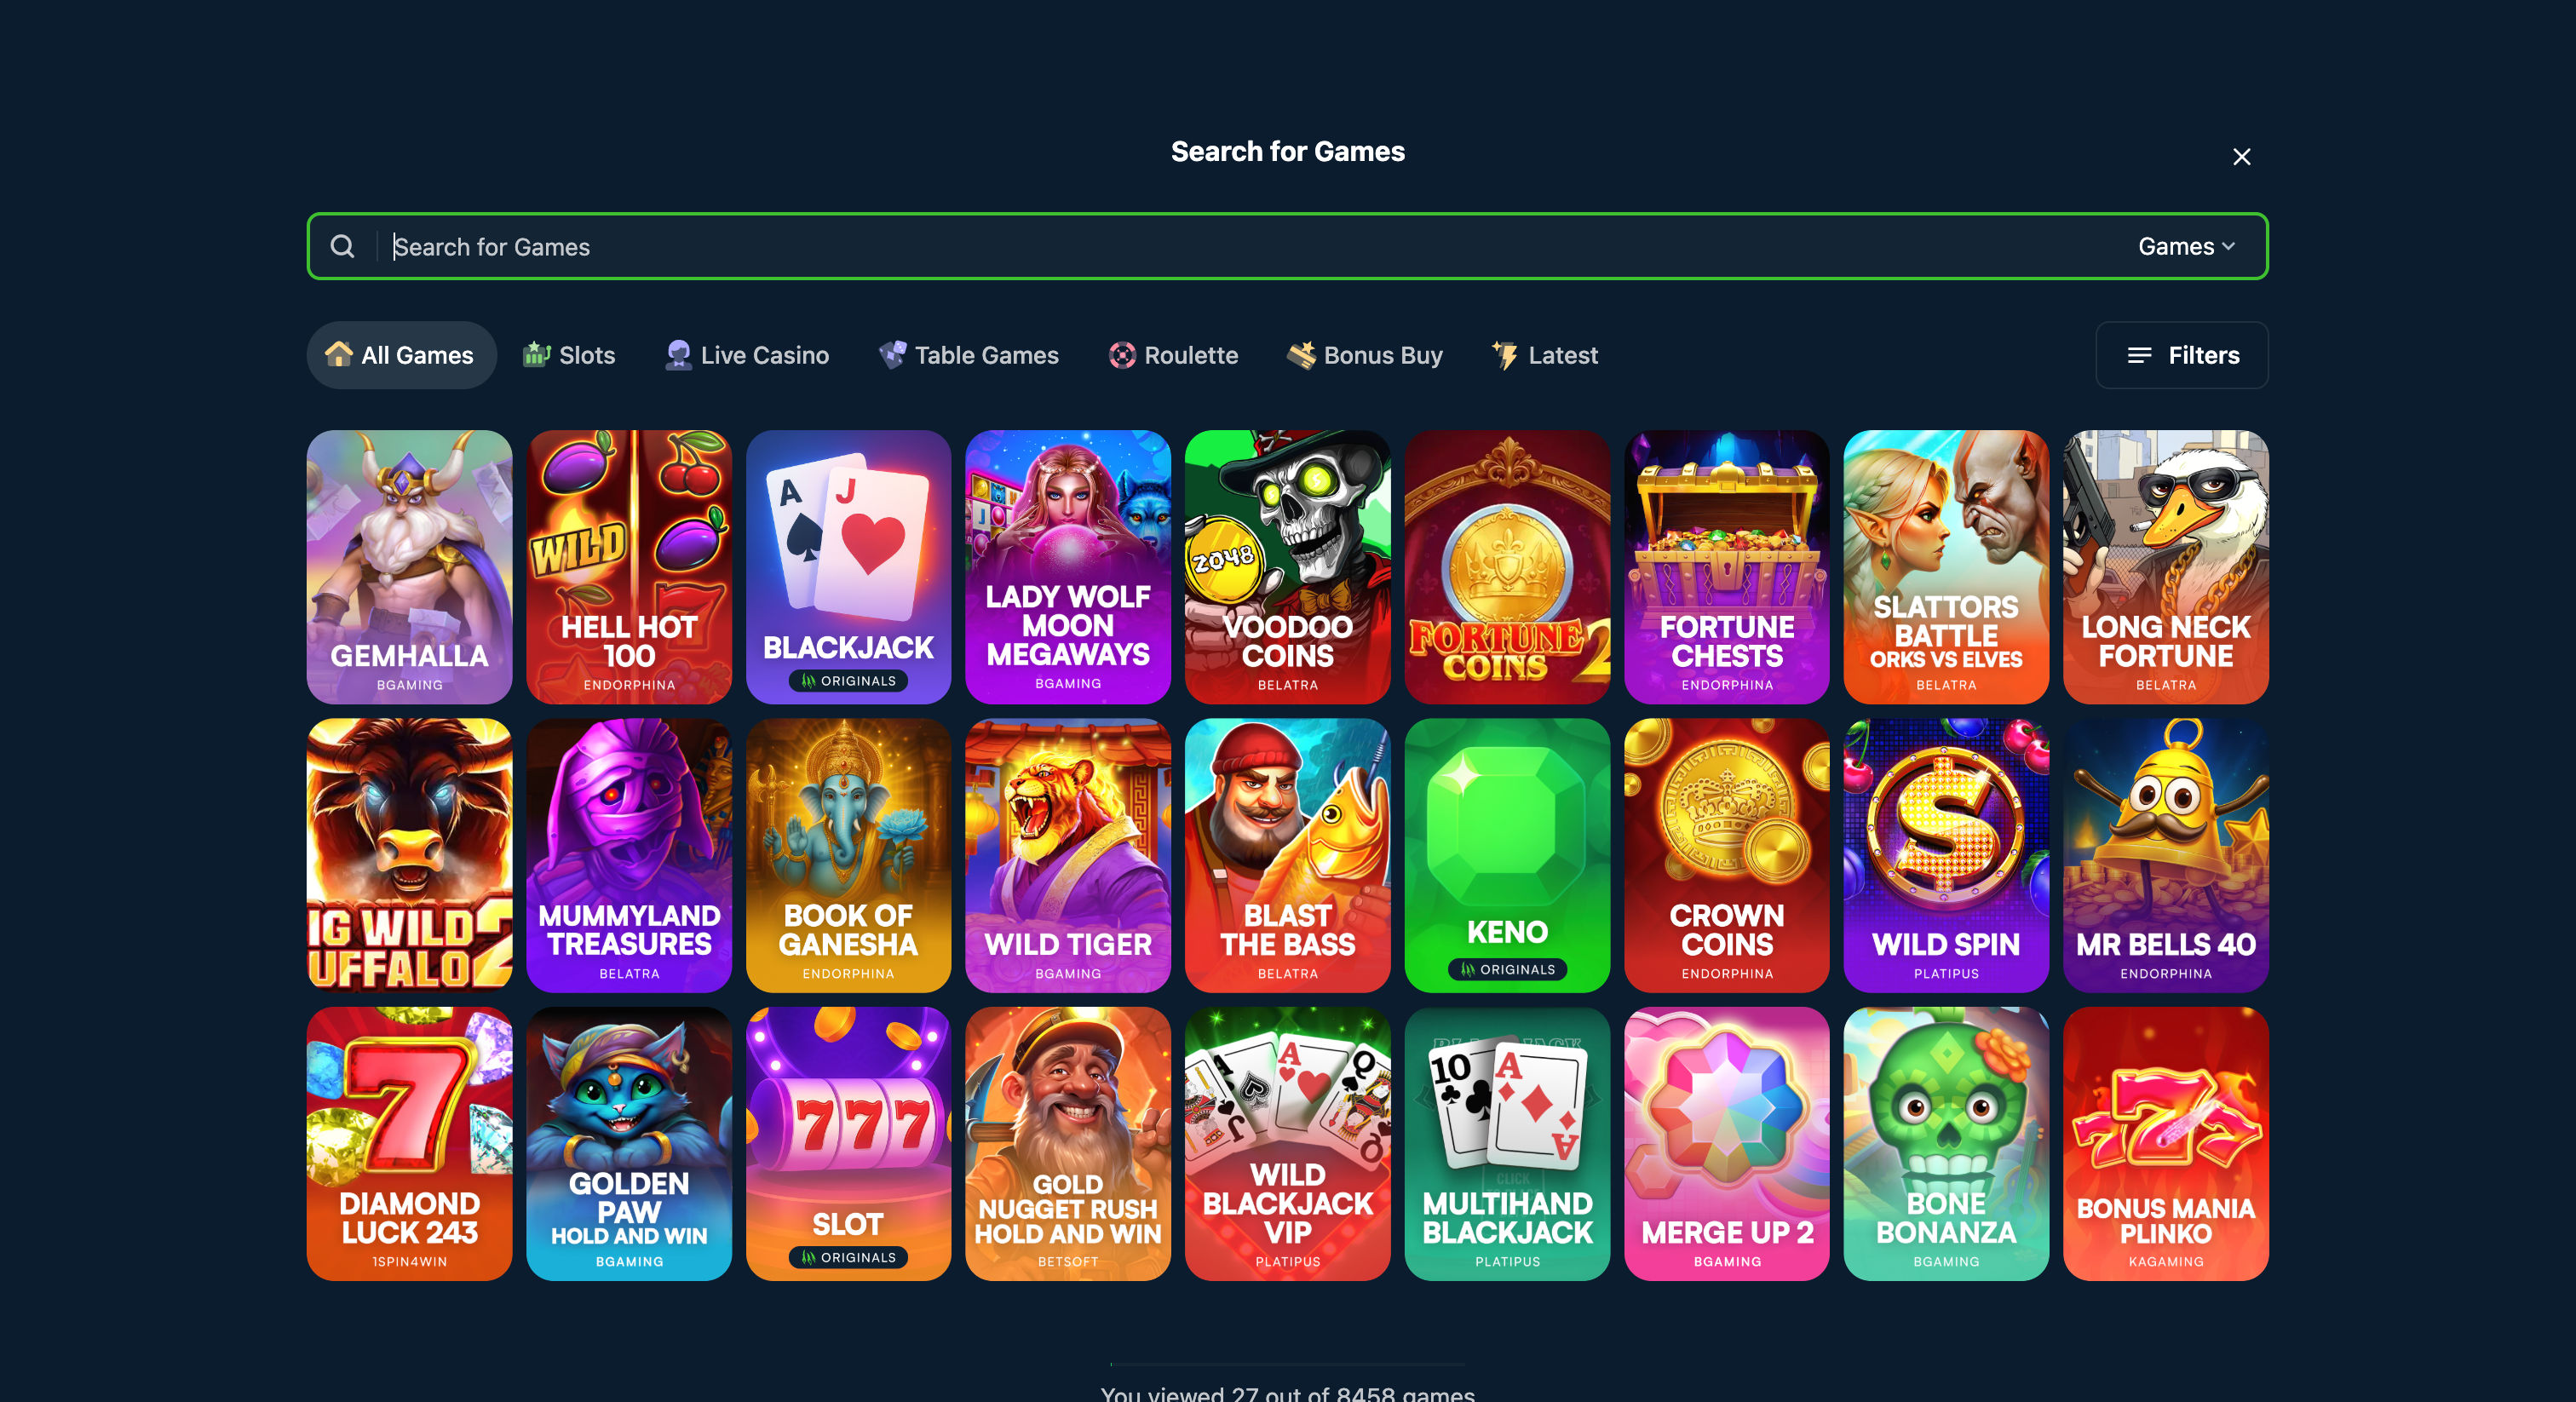This screenshot has width=2576, height=1402.
Task: Launch the Keno Originals game tile
Action: coord(1507,855)
